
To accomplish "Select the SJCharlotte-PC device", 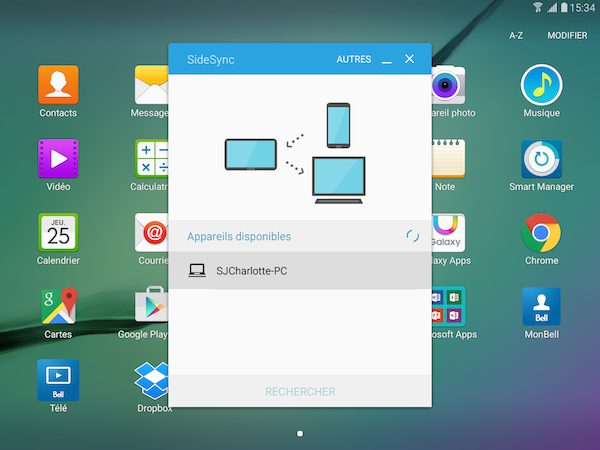I will coord(300,271).
